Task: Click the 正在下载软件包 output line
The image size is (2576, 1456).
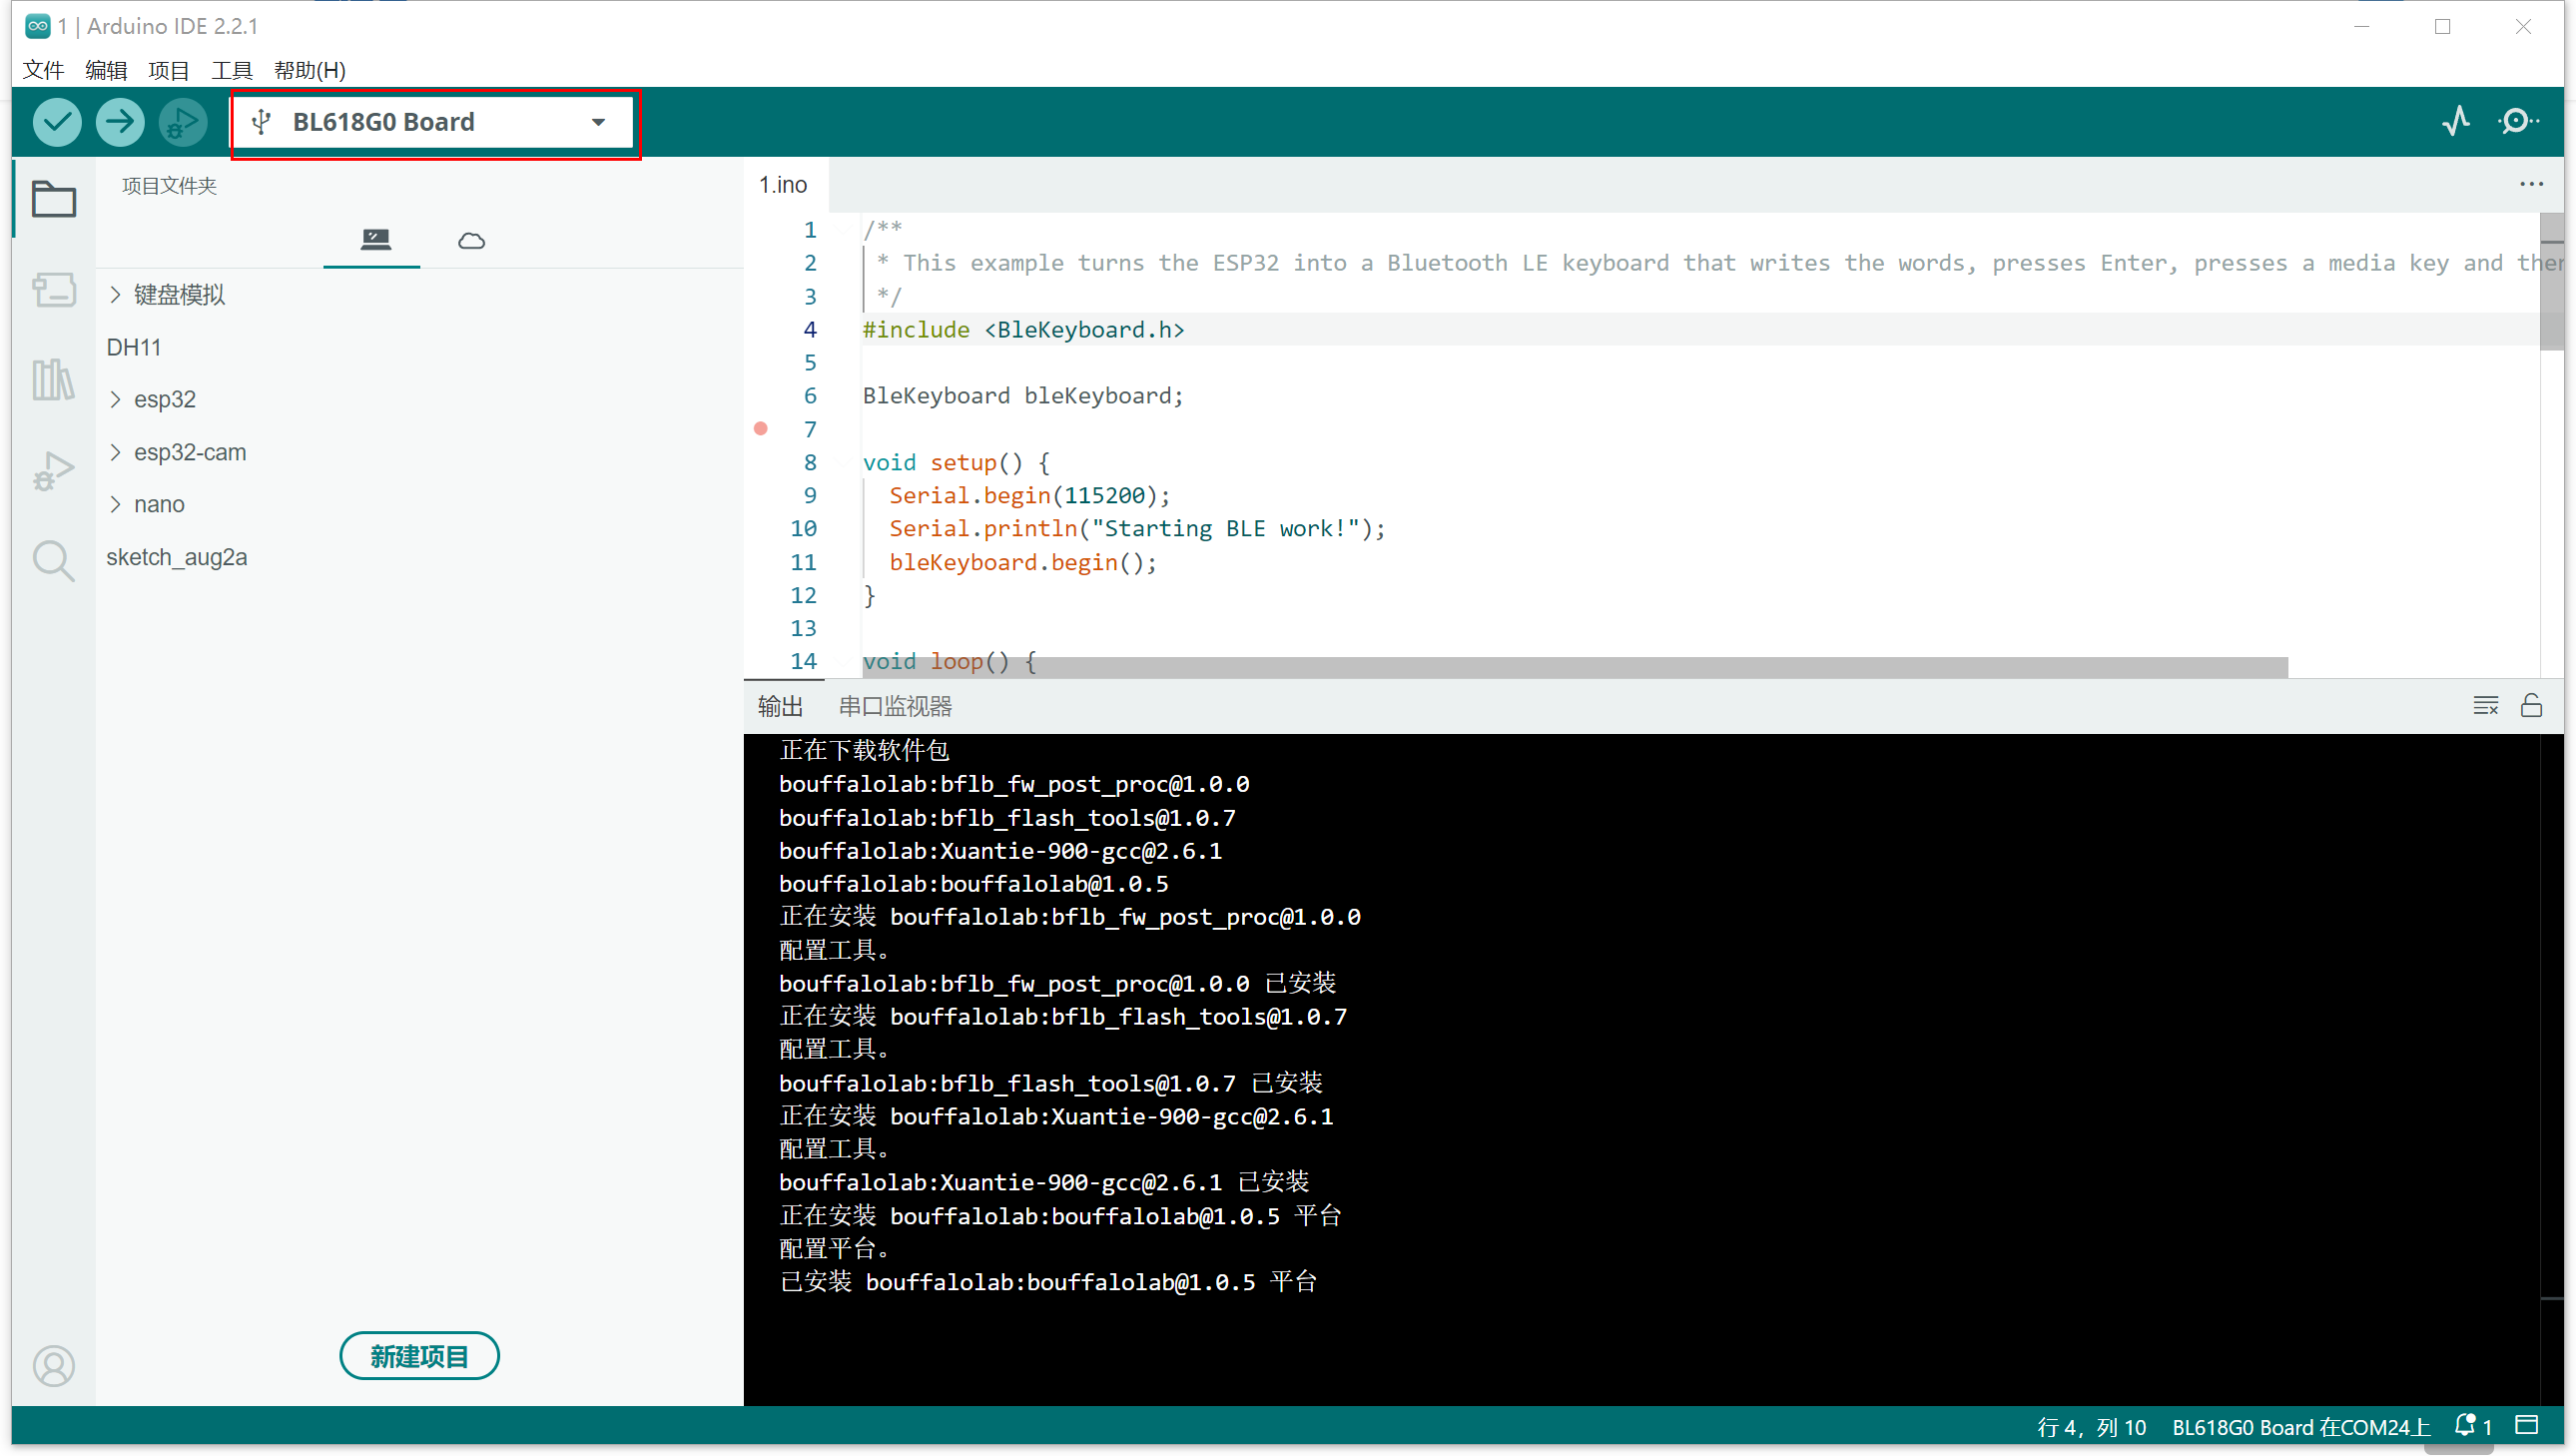Action: tap(864, 751)
